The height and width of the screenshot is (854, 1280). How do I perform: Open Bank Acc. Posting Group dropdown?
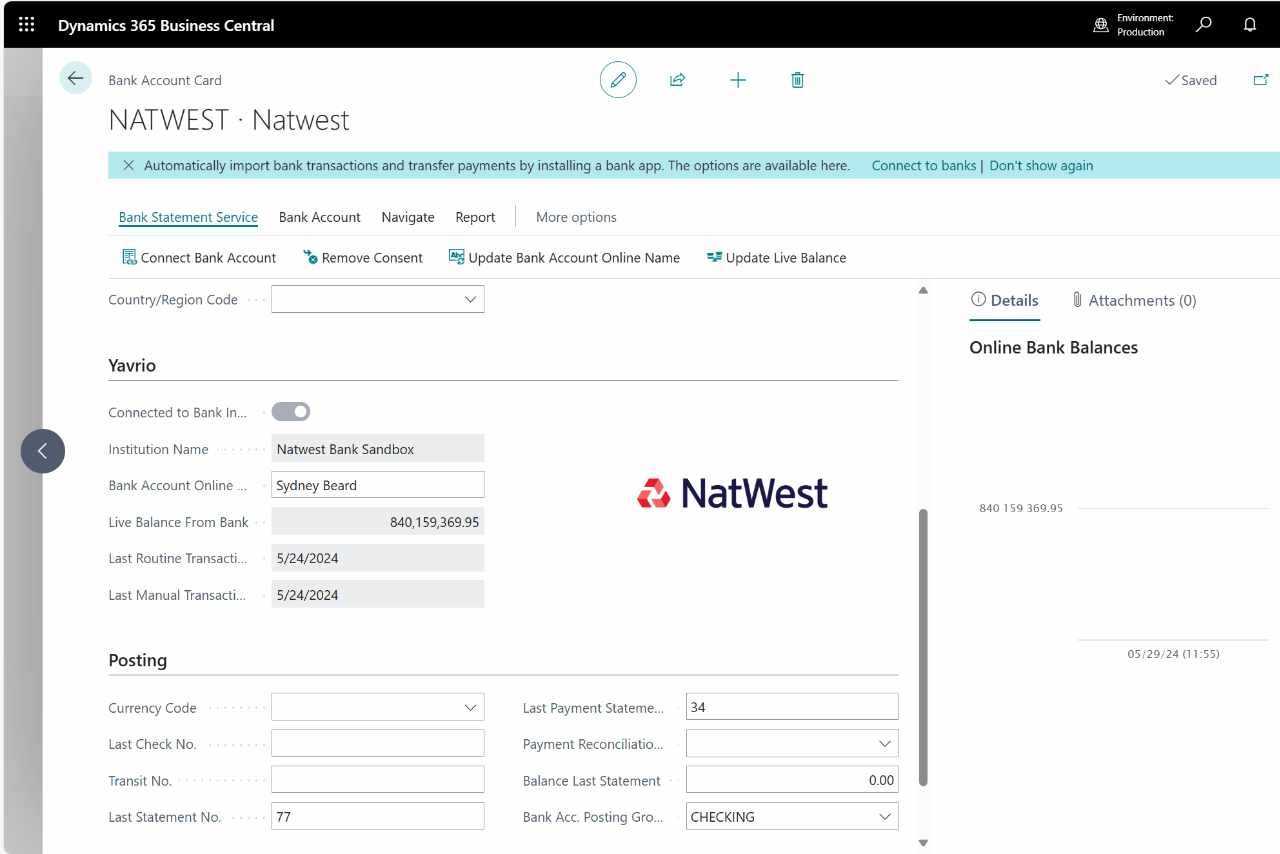pos(884,817)
